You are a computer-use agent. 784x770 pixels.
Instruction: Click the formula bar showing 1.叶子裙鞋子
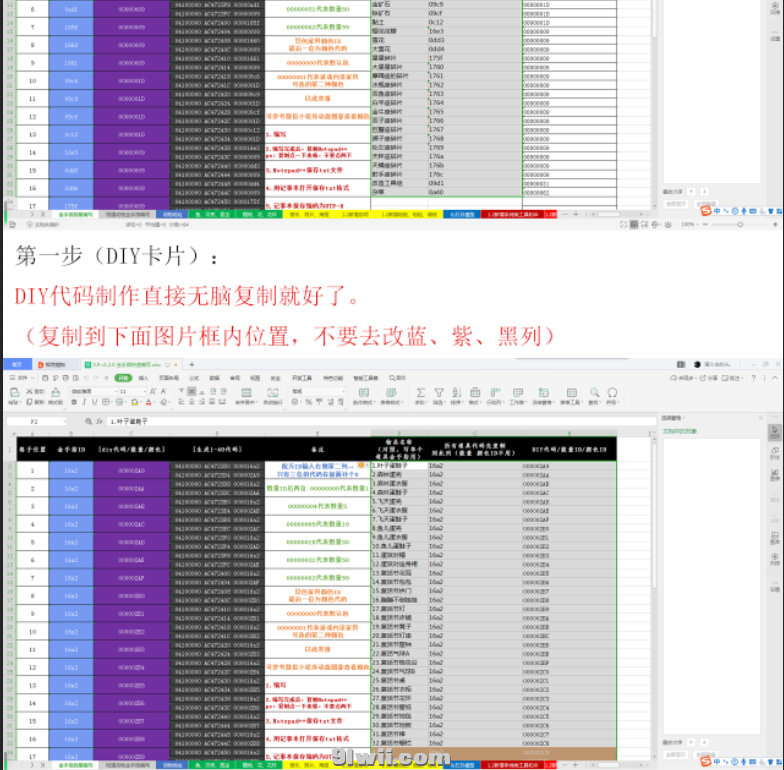point(380,422)
